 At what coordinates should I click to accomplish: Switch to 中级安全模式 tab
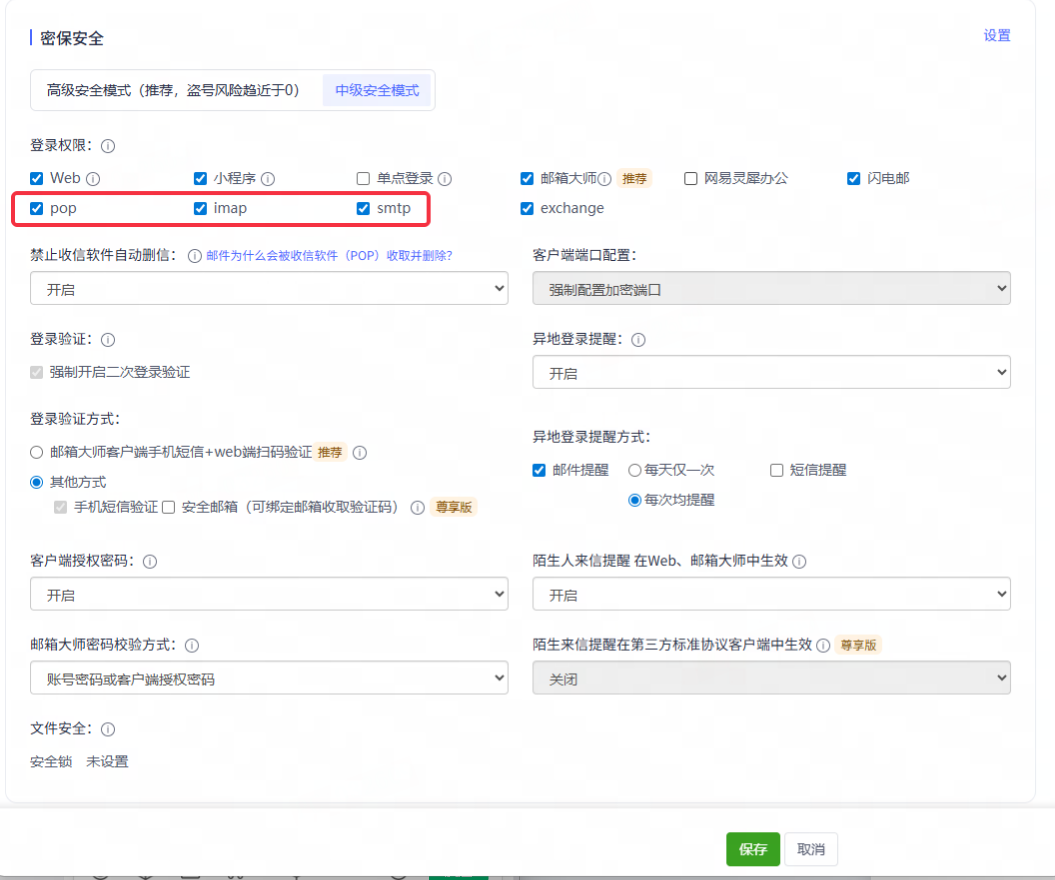tap(377, 90)
